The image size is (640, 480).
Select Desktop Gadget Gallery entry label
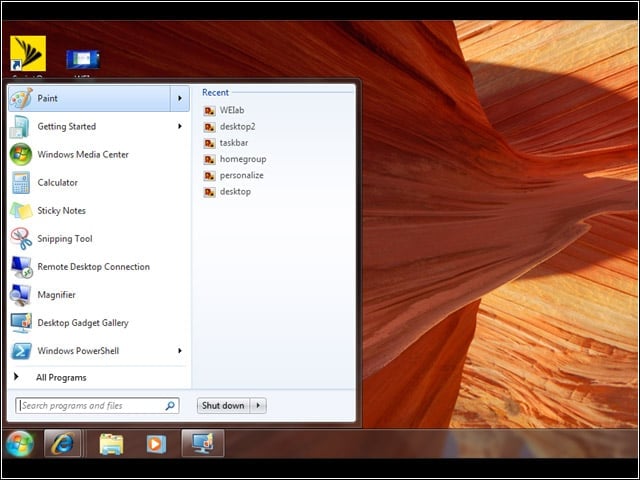pyautogui.click(x=83, y=323)
